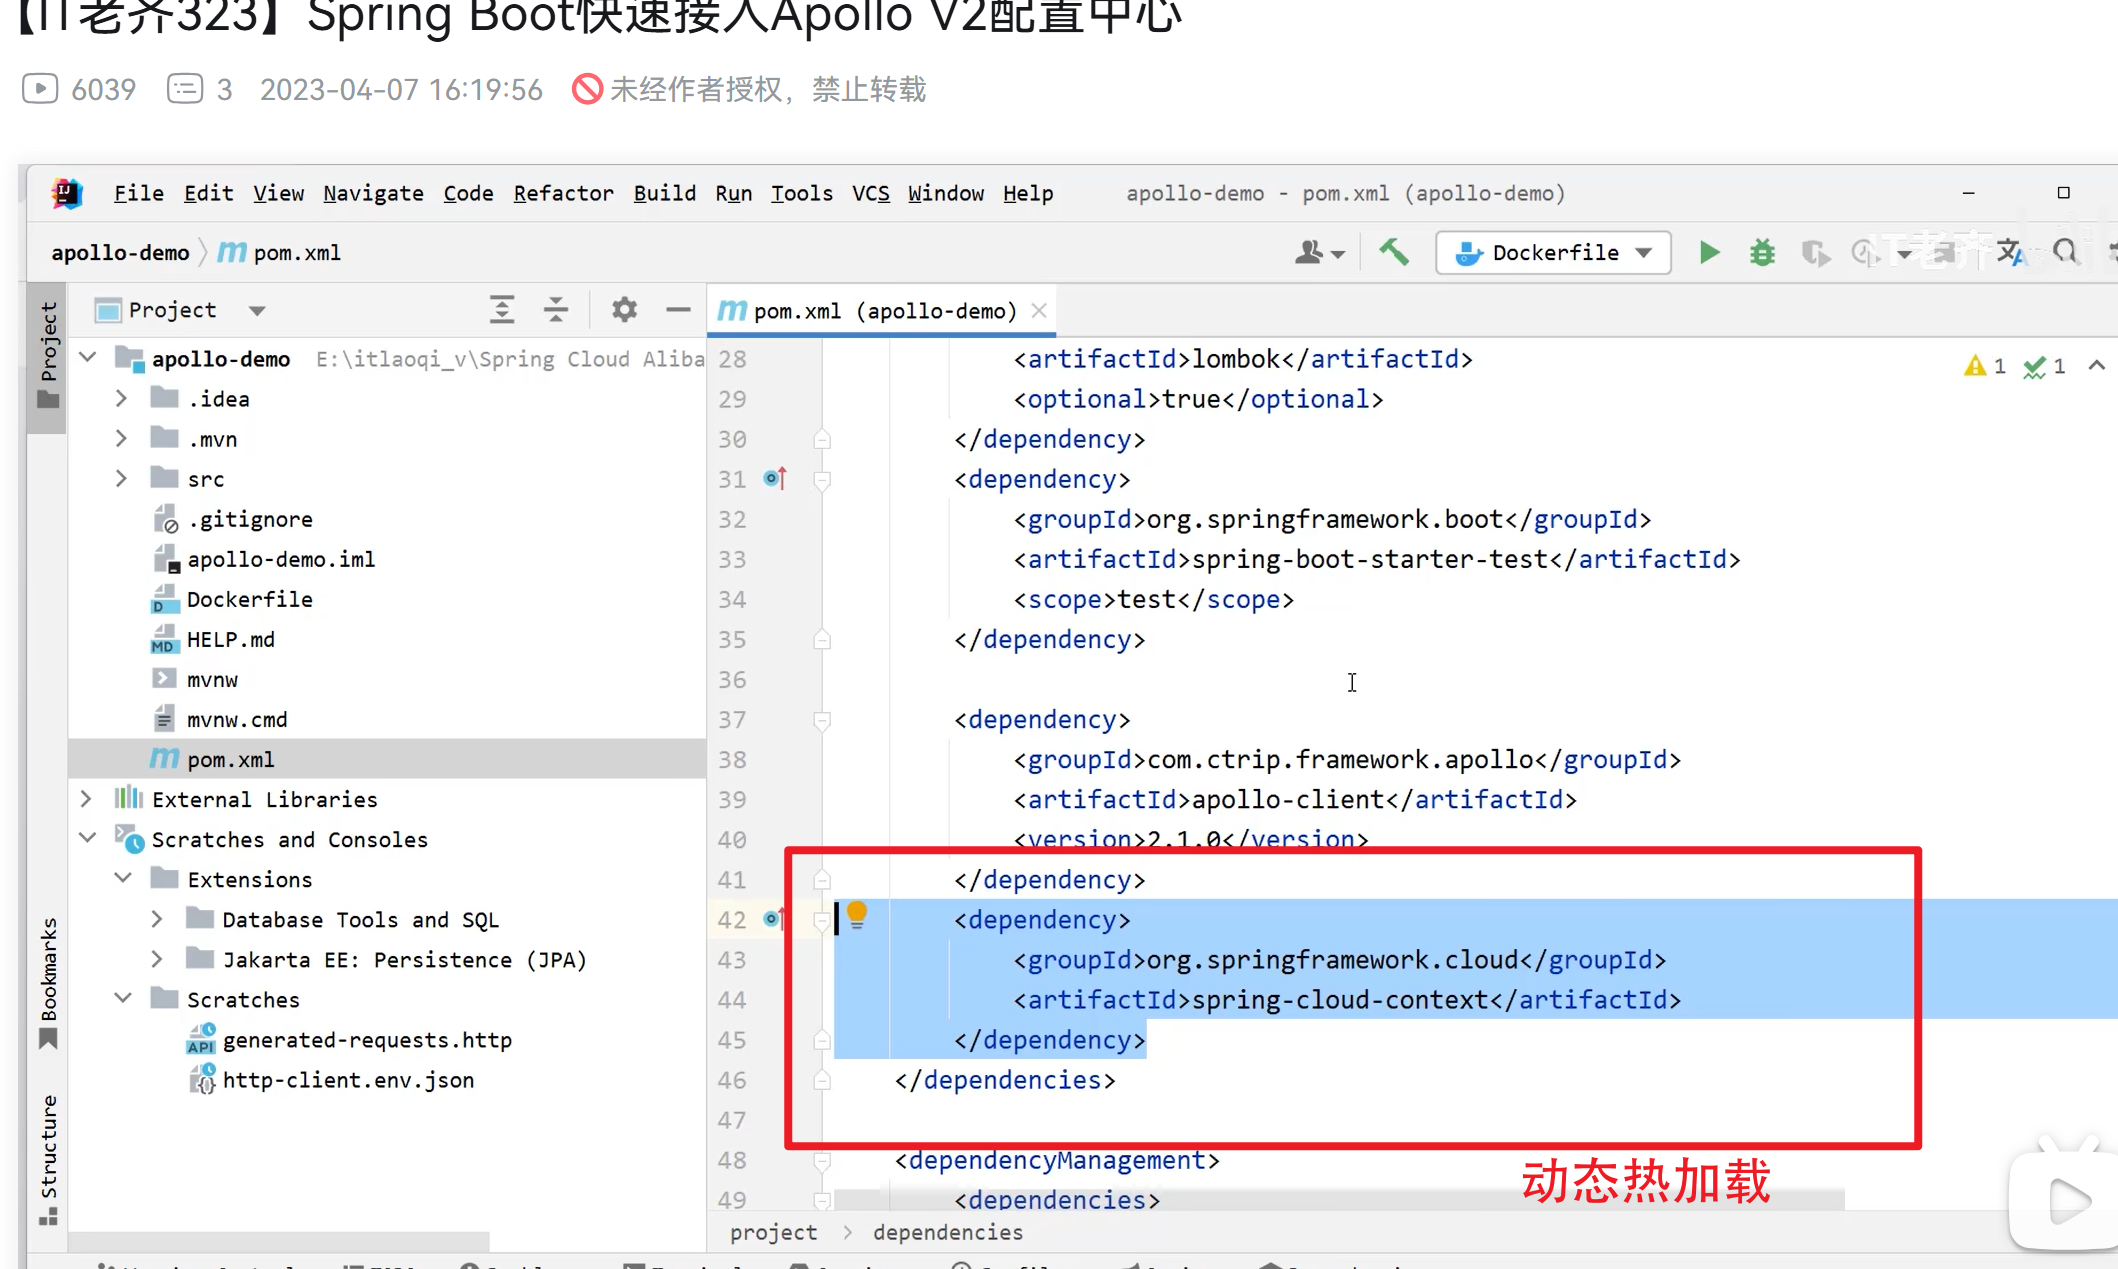Open the Help menu
2118x1269 pixels.
pos(1028,193)
